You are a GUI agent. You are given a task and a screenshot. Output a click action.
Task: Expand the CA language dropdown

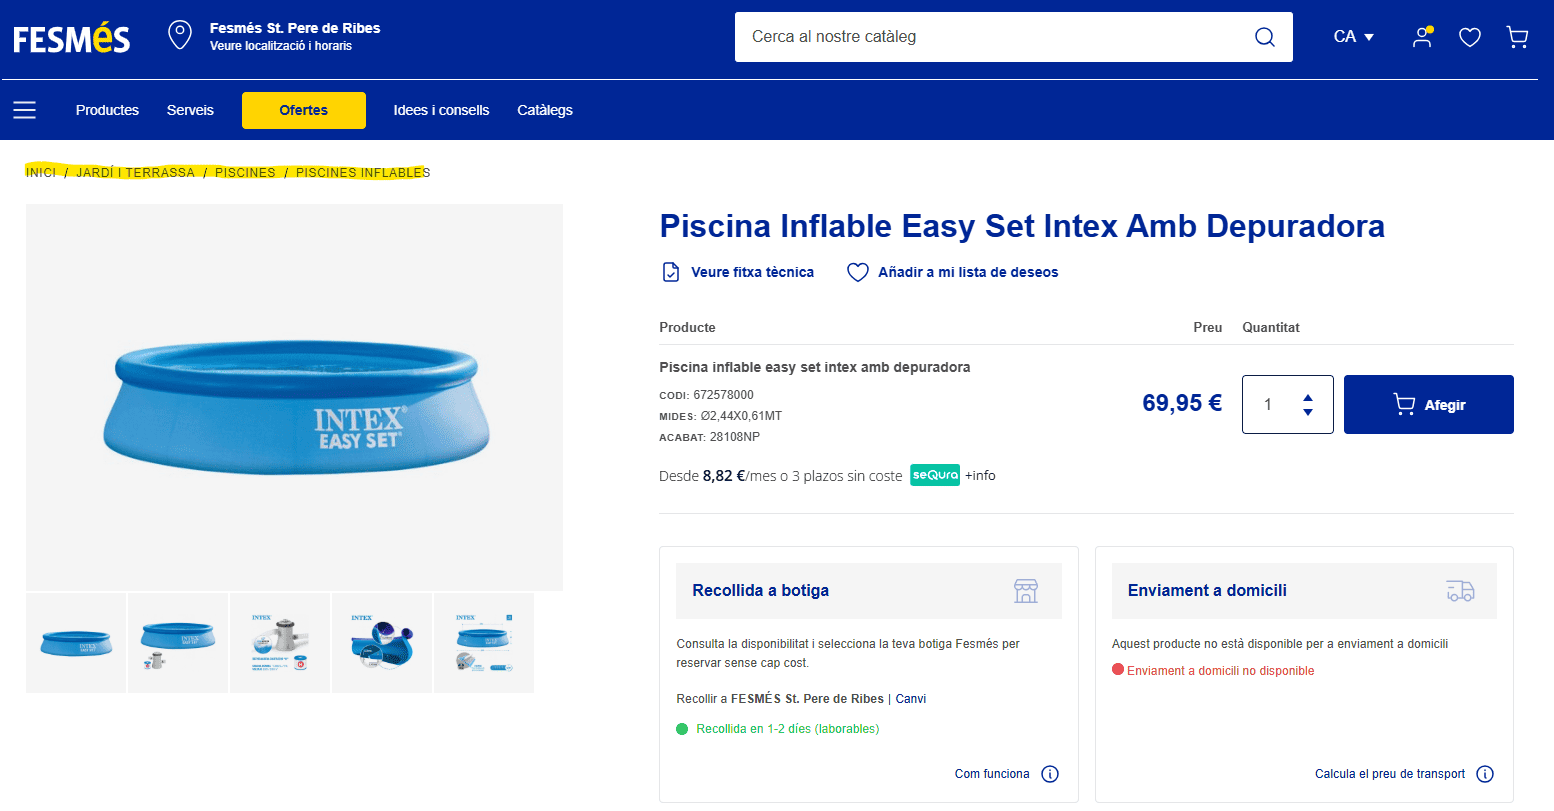(1353, 37)
